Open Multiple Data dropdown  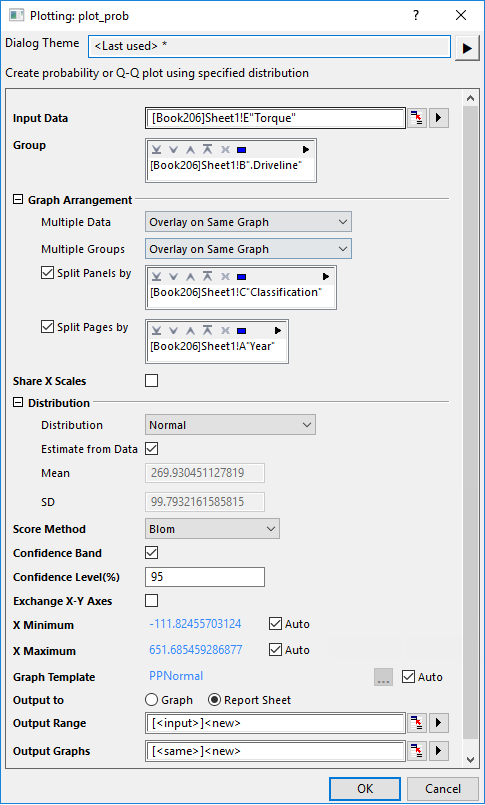pos(248,222)
